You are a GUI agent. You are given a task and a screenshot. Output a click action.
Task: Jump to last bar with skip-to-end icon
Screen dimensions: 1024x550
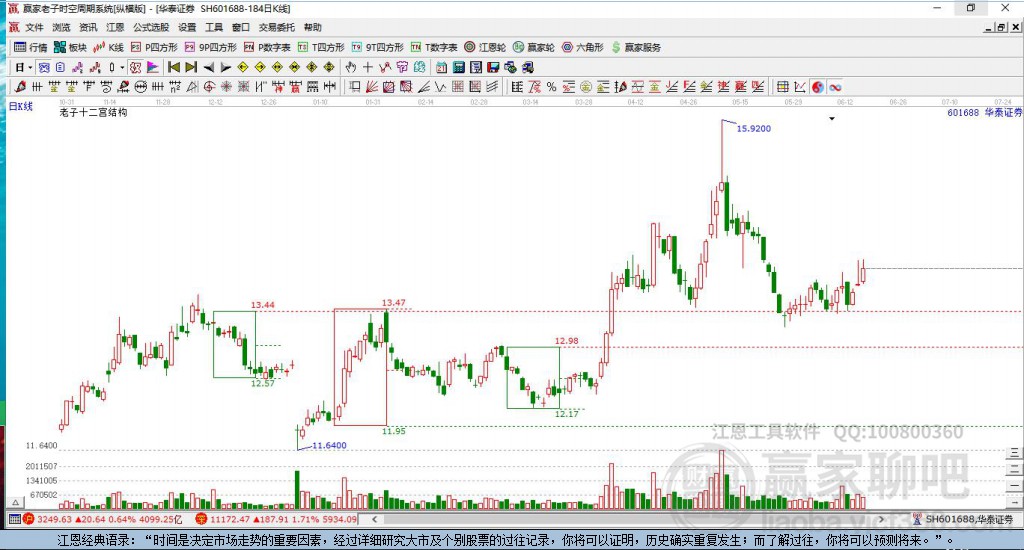click(191, 67)
